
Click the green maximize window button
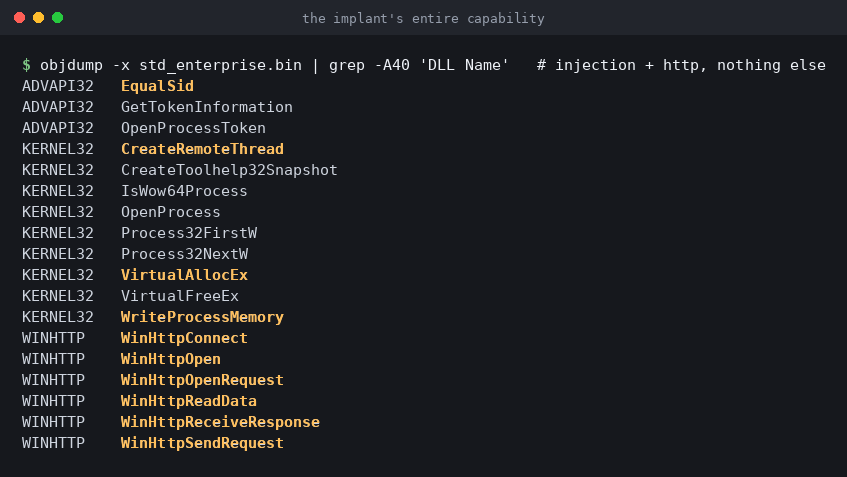[x=57, y=18]
